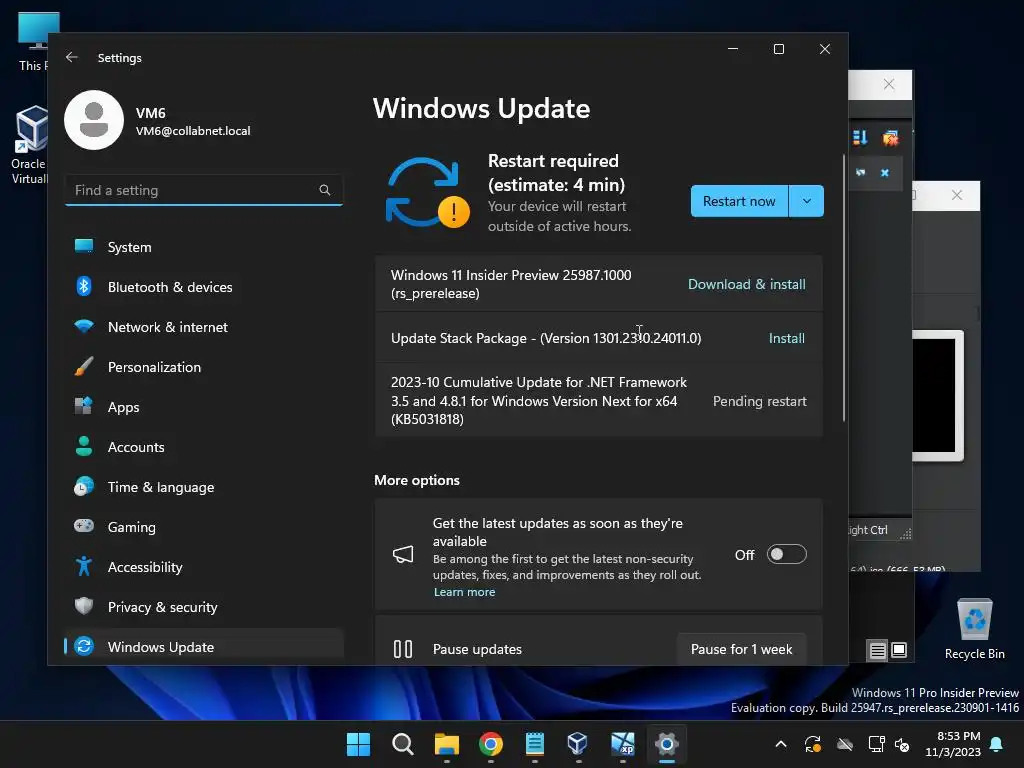Go to Network & internet settings
This screenshot has width=1024, height=768.
(203, 327)
